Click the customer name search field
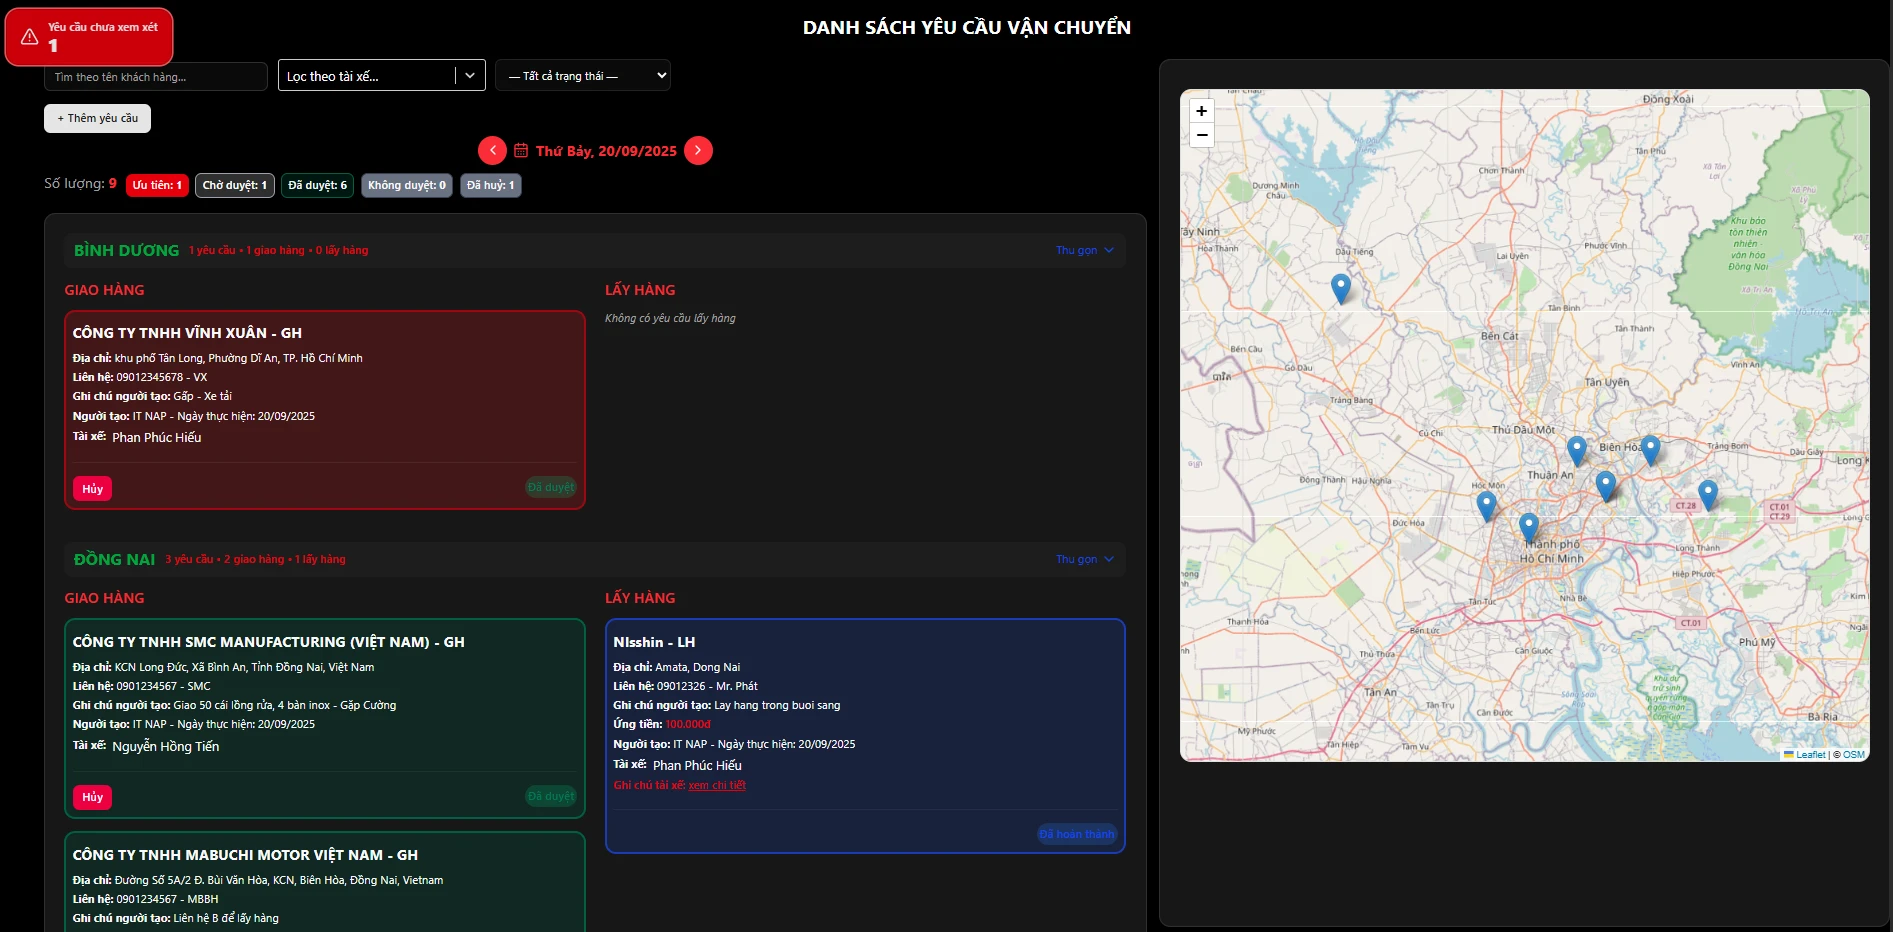Viewport: 1893px width, 932px height. tap(155, 77)
